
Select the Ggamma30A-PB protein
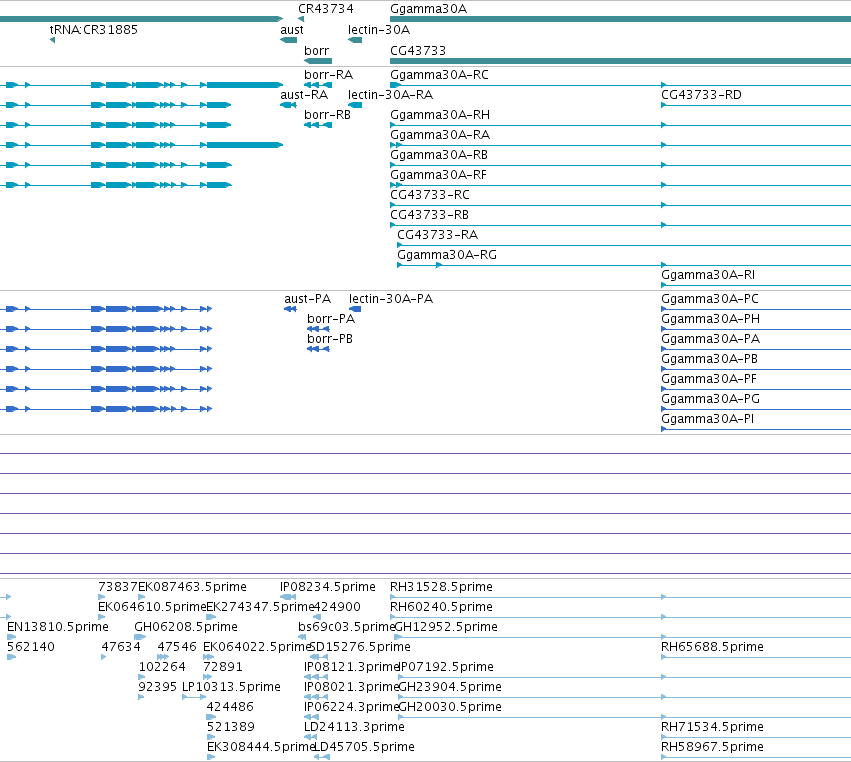tap(709, 359)
